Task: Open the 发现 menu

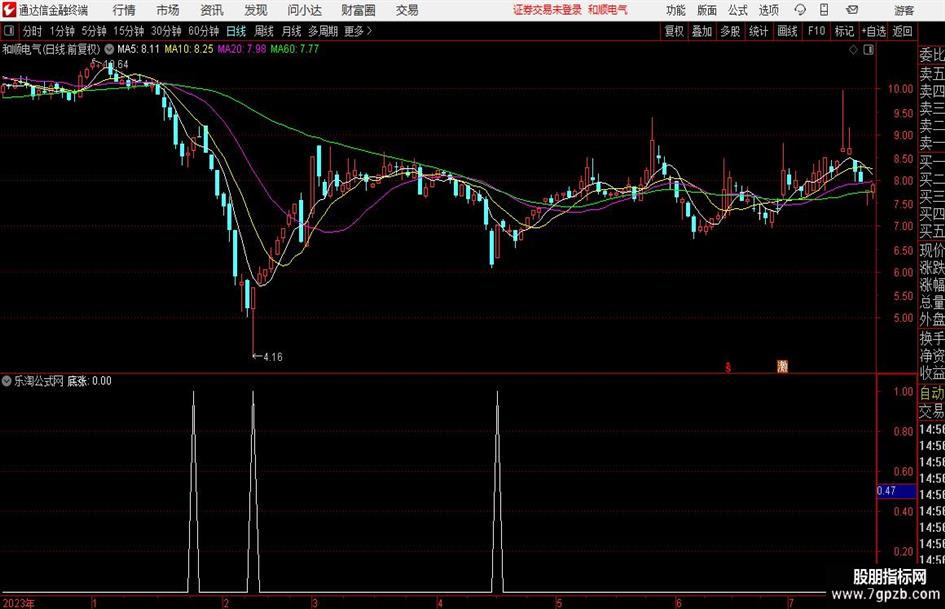Action: [x=256, y=10]
